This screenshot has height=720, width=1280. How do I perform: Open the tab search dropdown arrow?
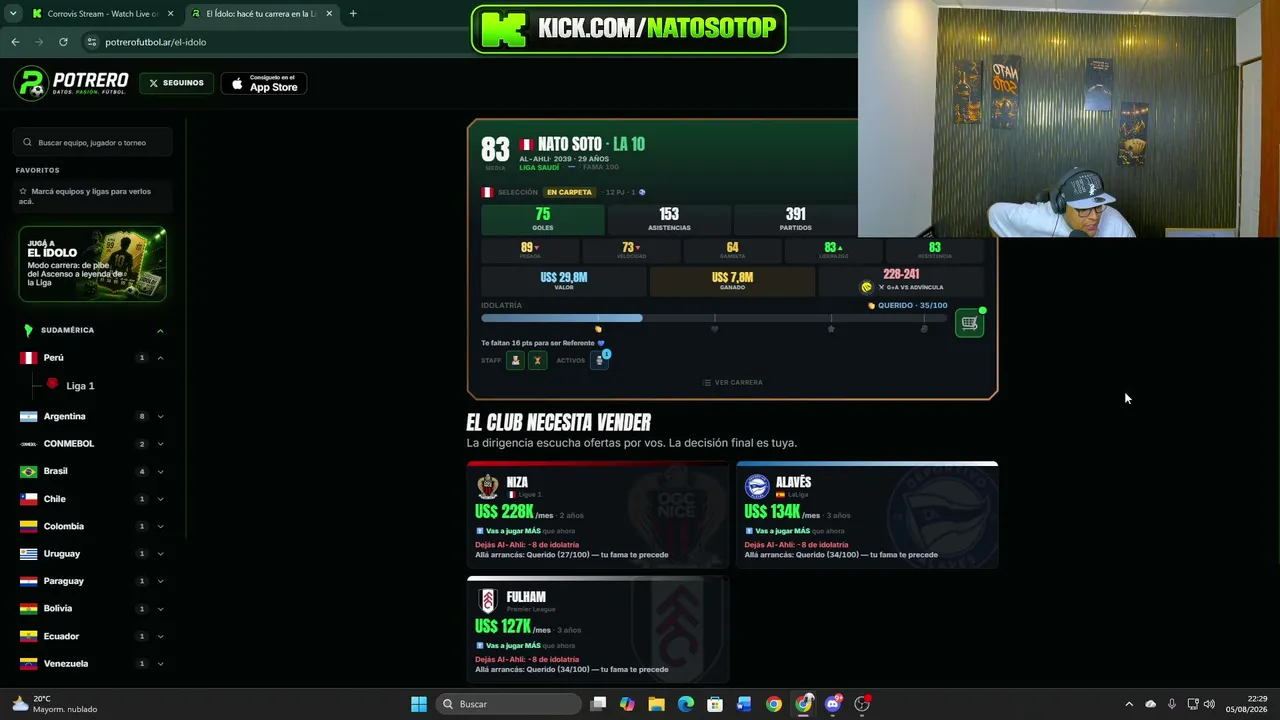point(13,14)
